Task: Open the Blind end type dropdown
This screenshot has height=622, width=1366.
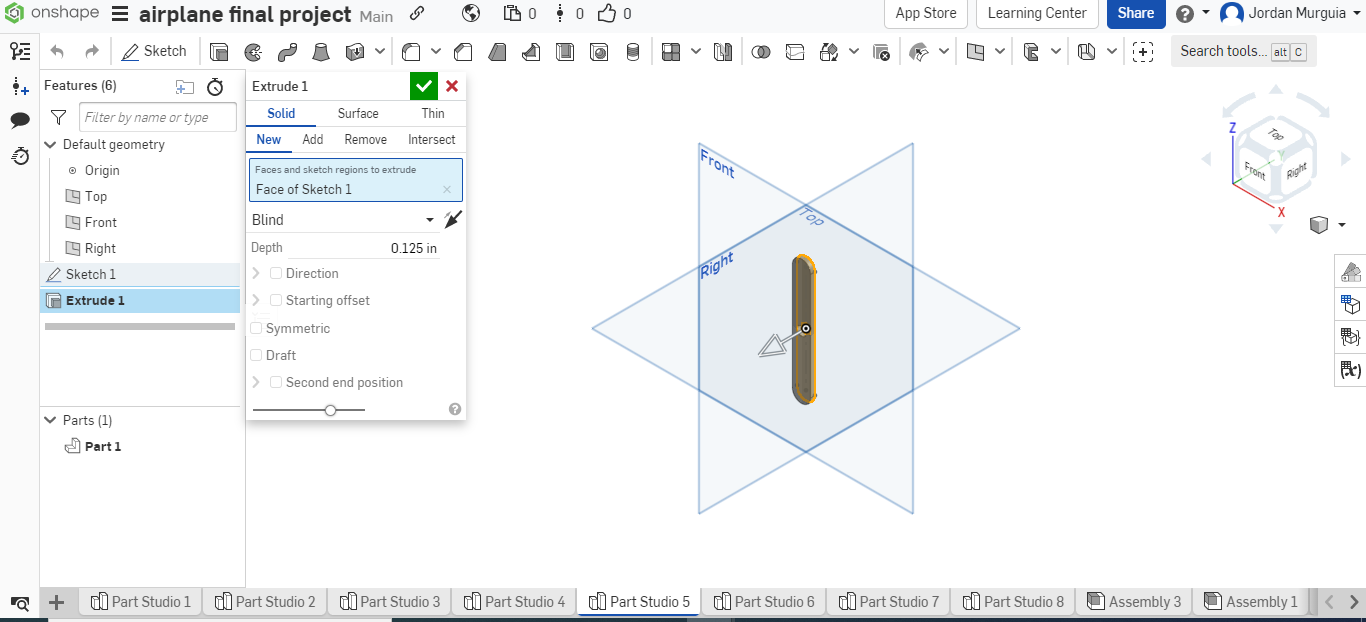Action: pyautogui.click(x=343, y=220)
